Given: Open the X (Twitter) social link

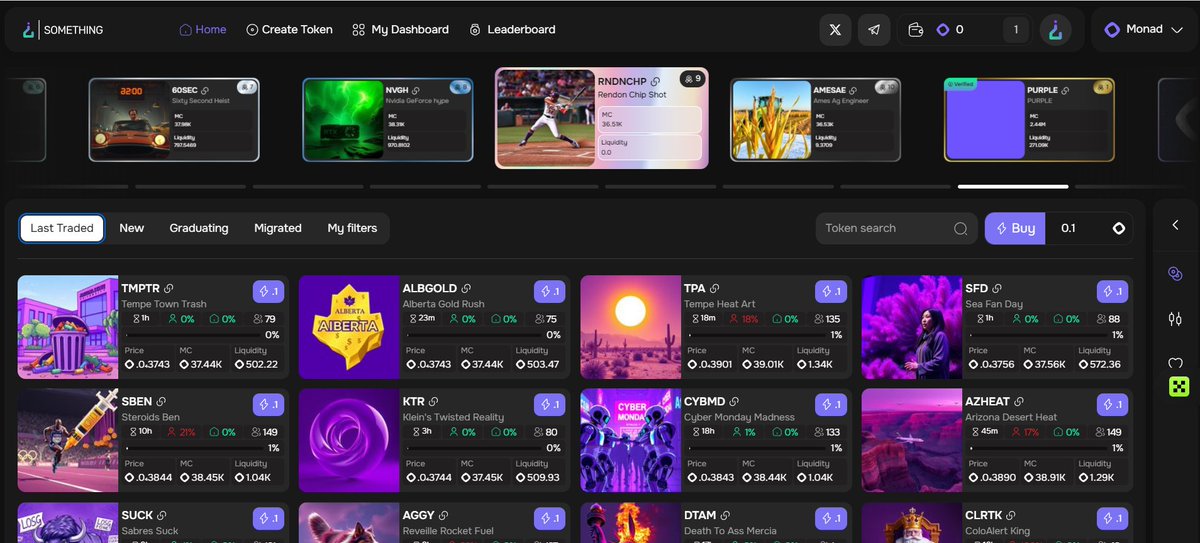Looking at the screenshot, I should click(x=835, y=30).
